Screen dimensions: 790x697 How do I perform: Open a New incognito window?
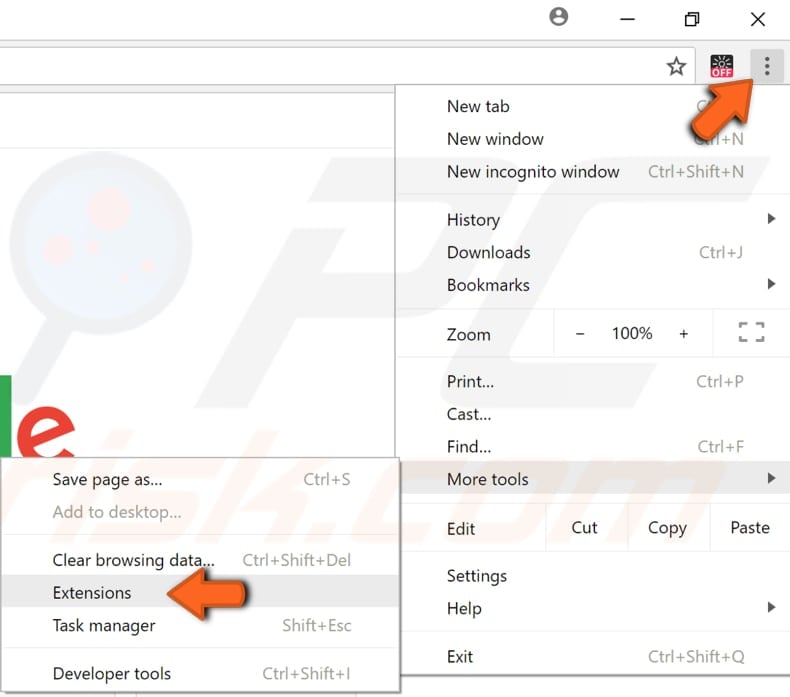coord(592,172)
